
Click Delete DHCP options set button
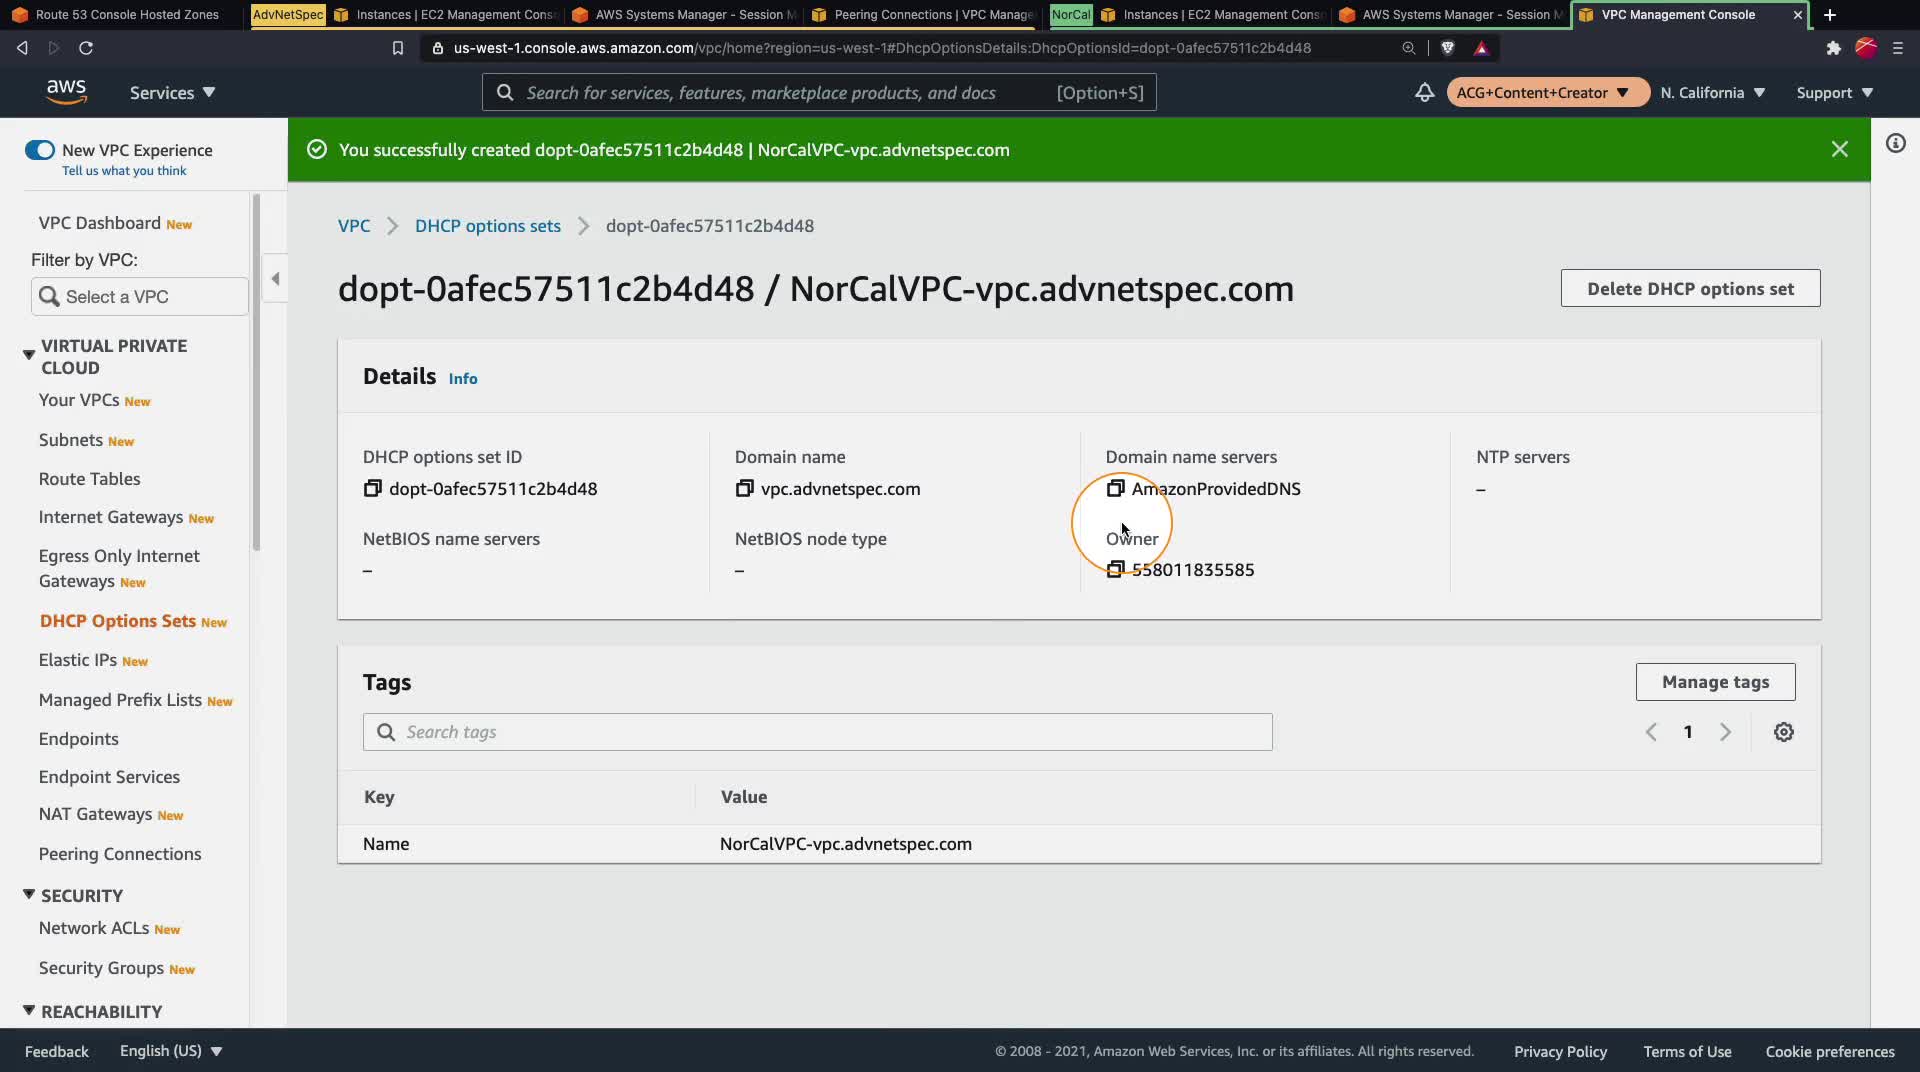[1690, 288]
